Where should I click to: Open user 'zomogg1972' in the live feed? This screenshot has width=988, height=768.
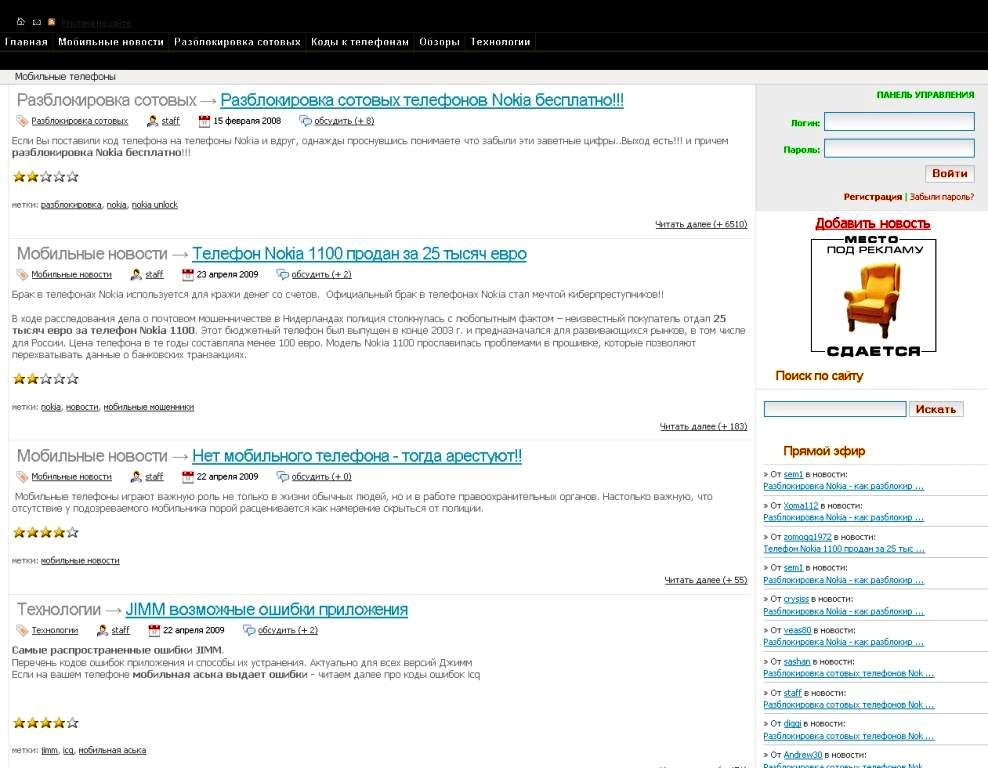click(807, 537)
